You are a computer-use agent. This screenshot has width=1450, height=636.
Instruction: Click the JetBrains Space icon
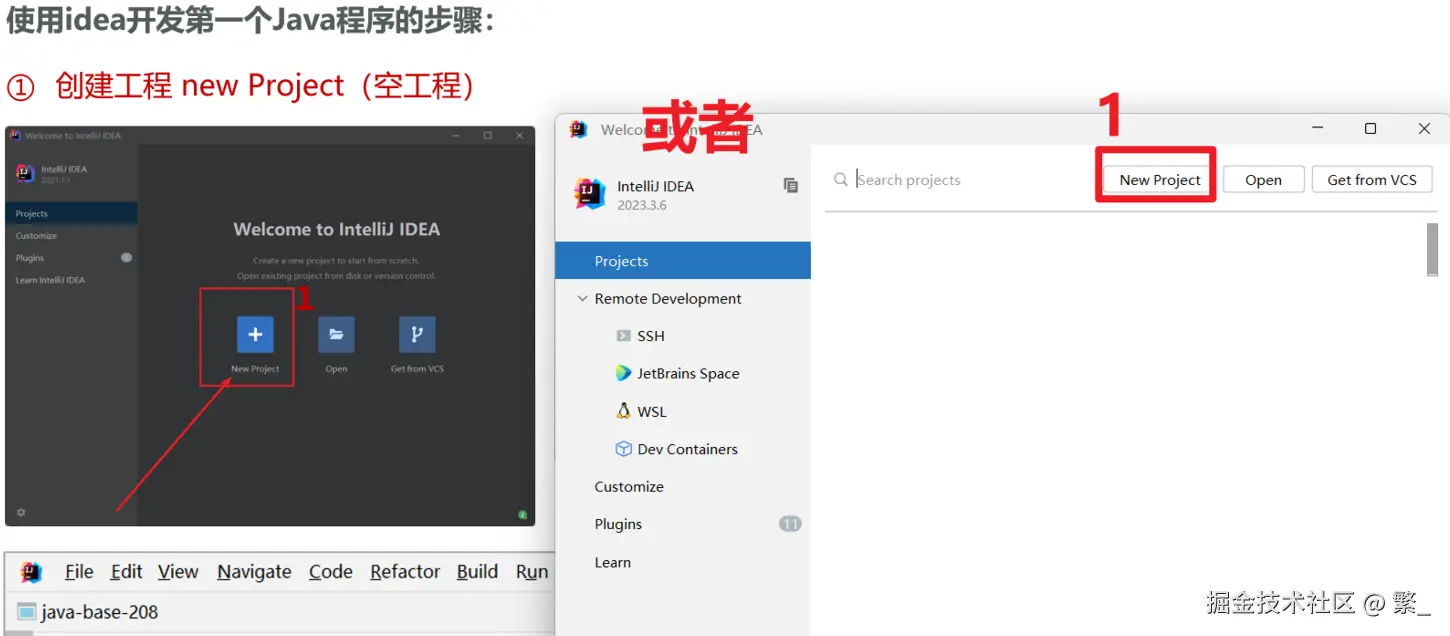coord(624,374)
